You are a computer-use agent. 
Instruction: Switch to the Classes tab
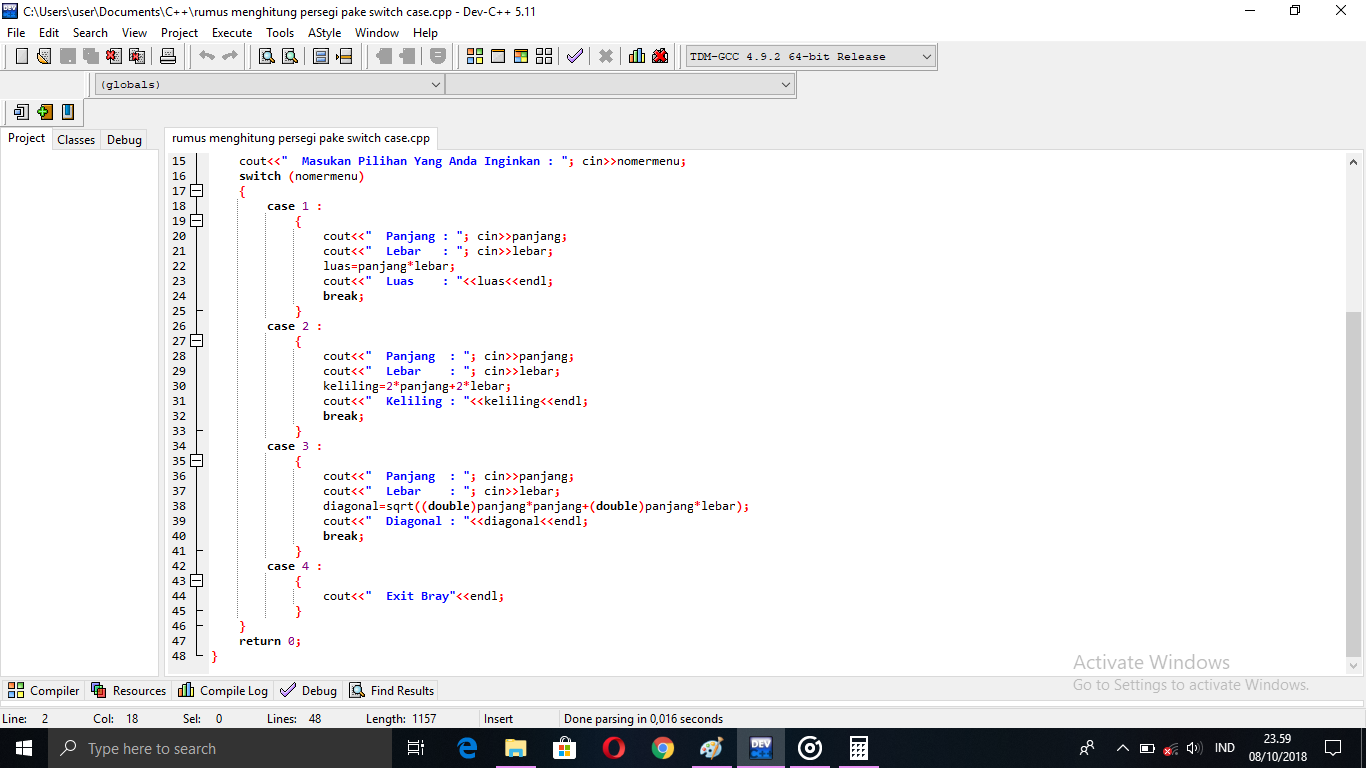(75, 139)
